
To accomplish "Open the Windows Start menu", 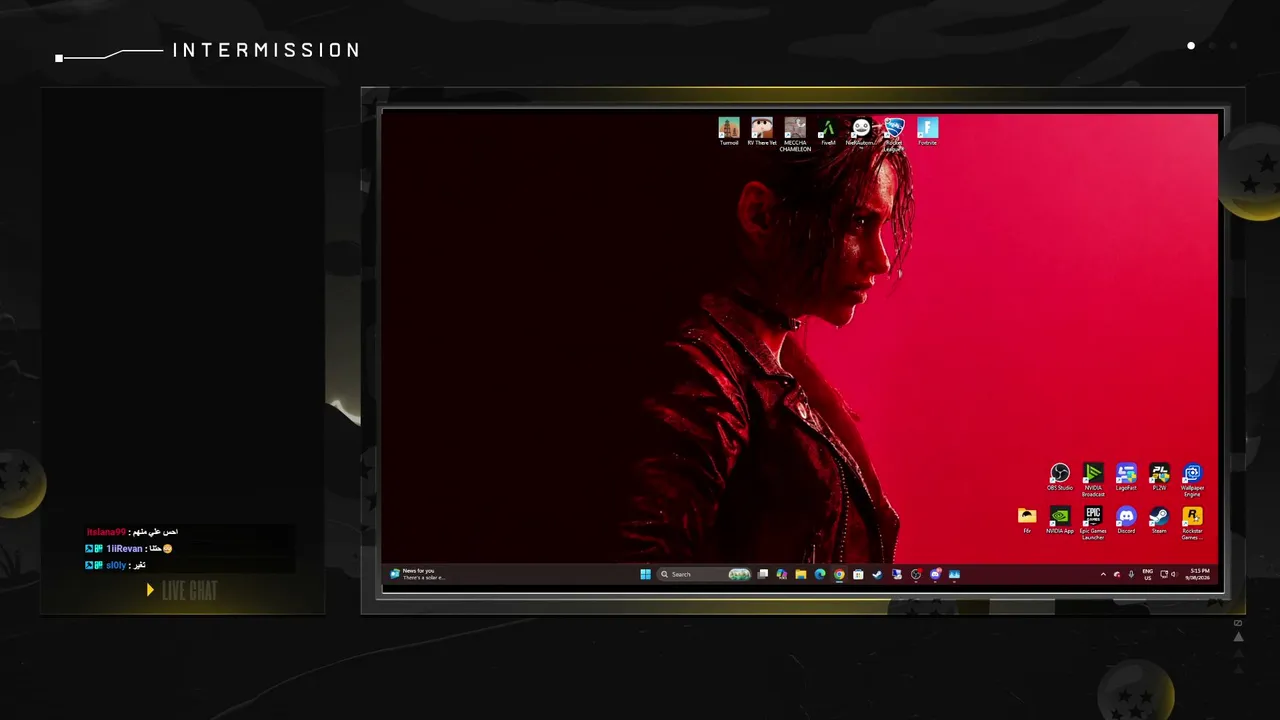I will pos(646,574).
